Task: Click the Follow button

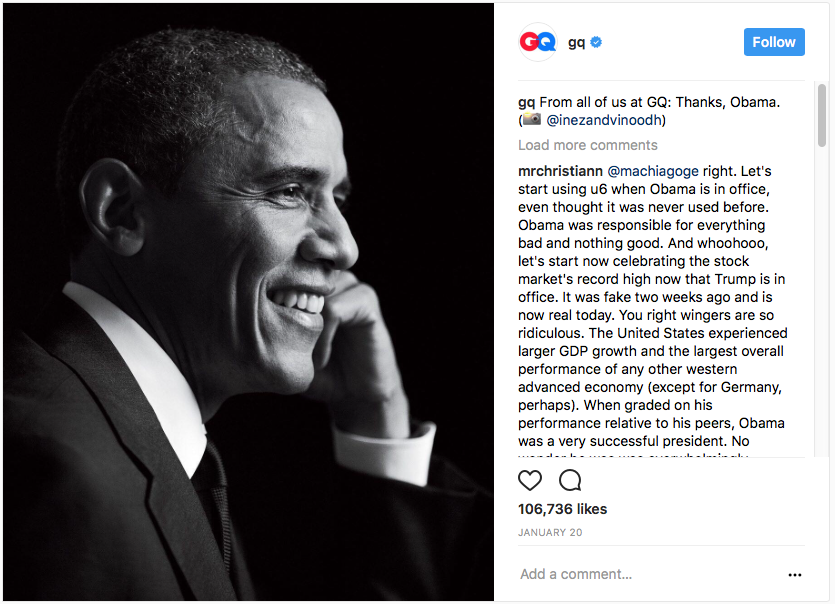Action: click(x=774, y=41)
